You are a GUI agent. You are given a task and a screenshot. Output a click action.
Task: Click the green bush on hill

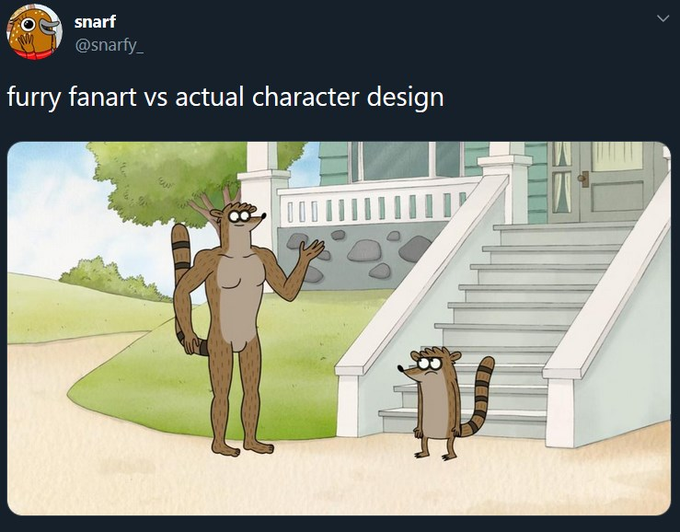113,280
